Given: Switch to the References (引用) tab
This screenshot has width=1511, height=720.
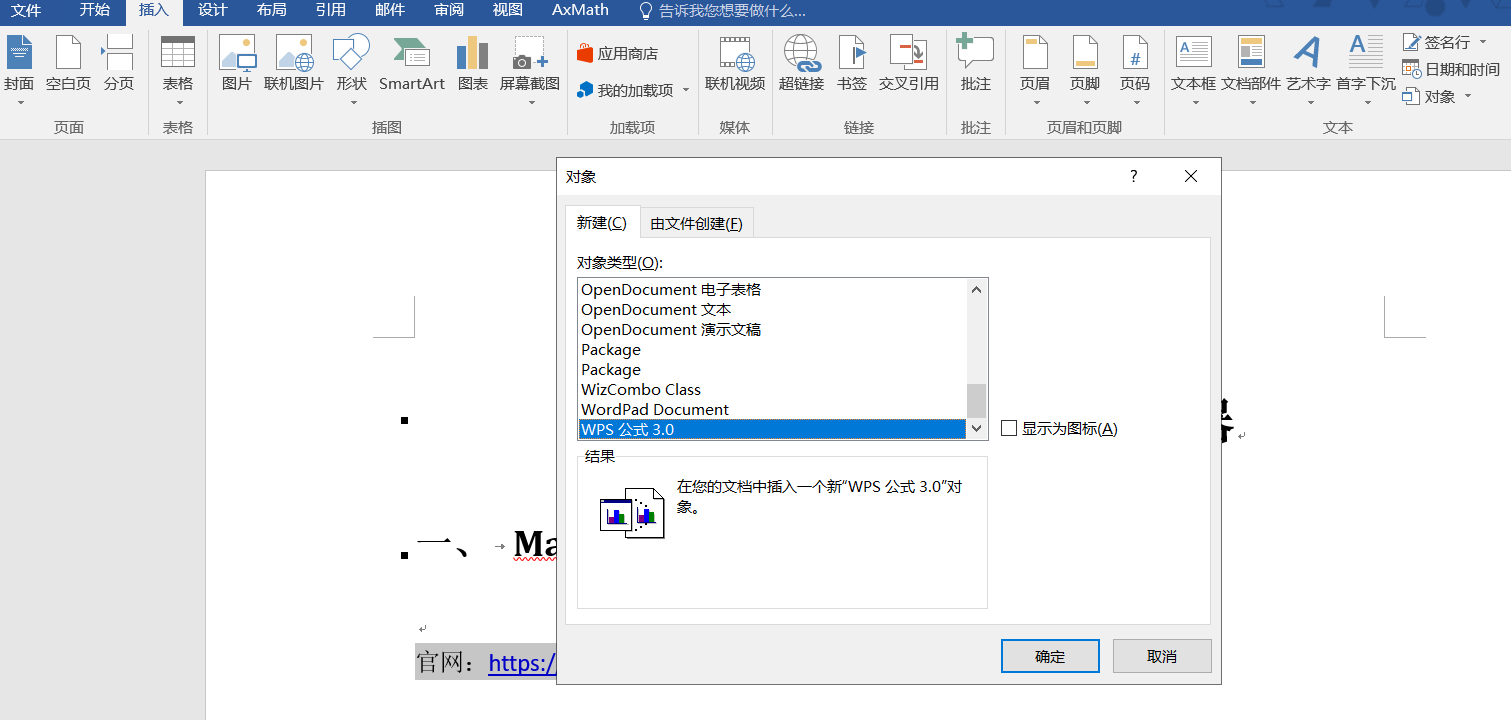Looking at the screenshot, I should [x=330, y=11].
